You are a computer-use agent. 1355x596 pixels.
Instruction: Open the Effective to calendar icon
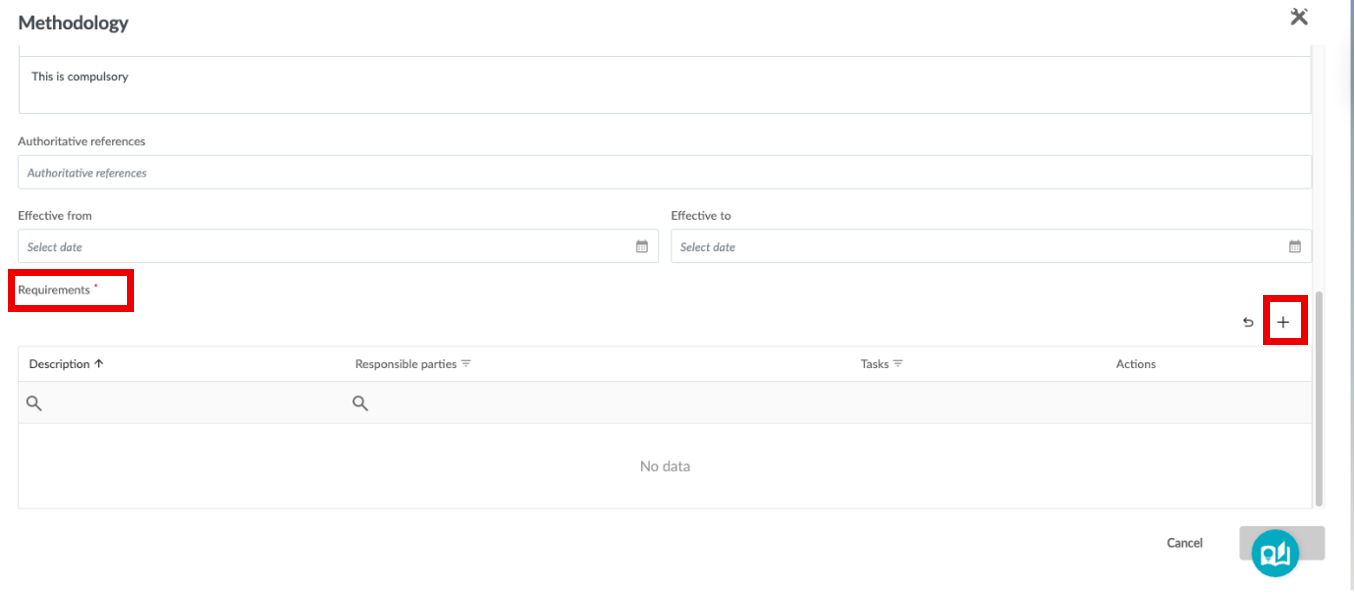click(x=1295, y=246)
